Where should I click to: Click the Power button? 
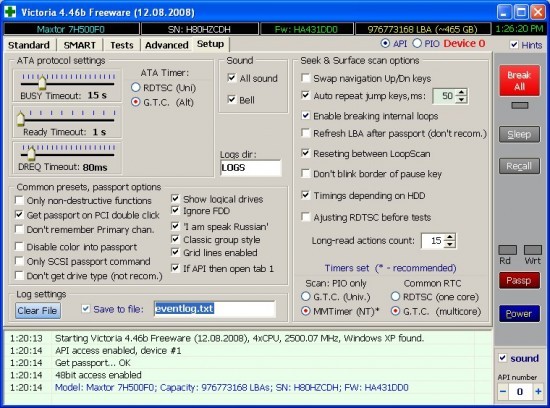(519, 314)
